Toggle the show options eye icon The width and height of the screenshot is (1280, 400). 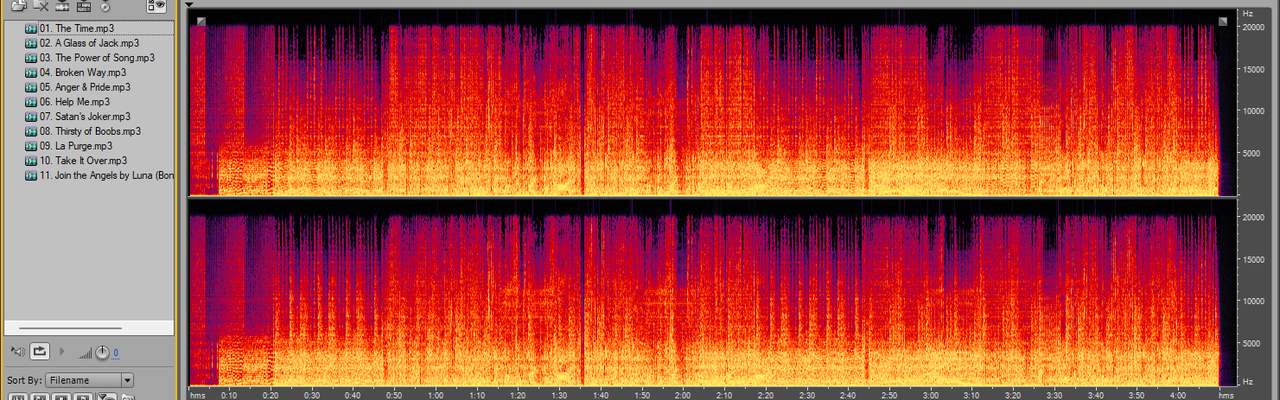[x=156, y=6]
